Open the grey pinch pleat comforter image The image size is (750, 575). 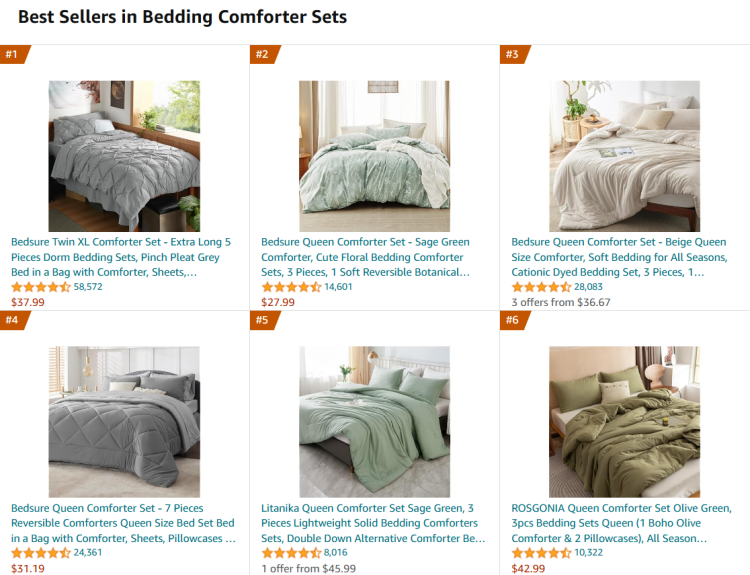[x=124, y=156]
